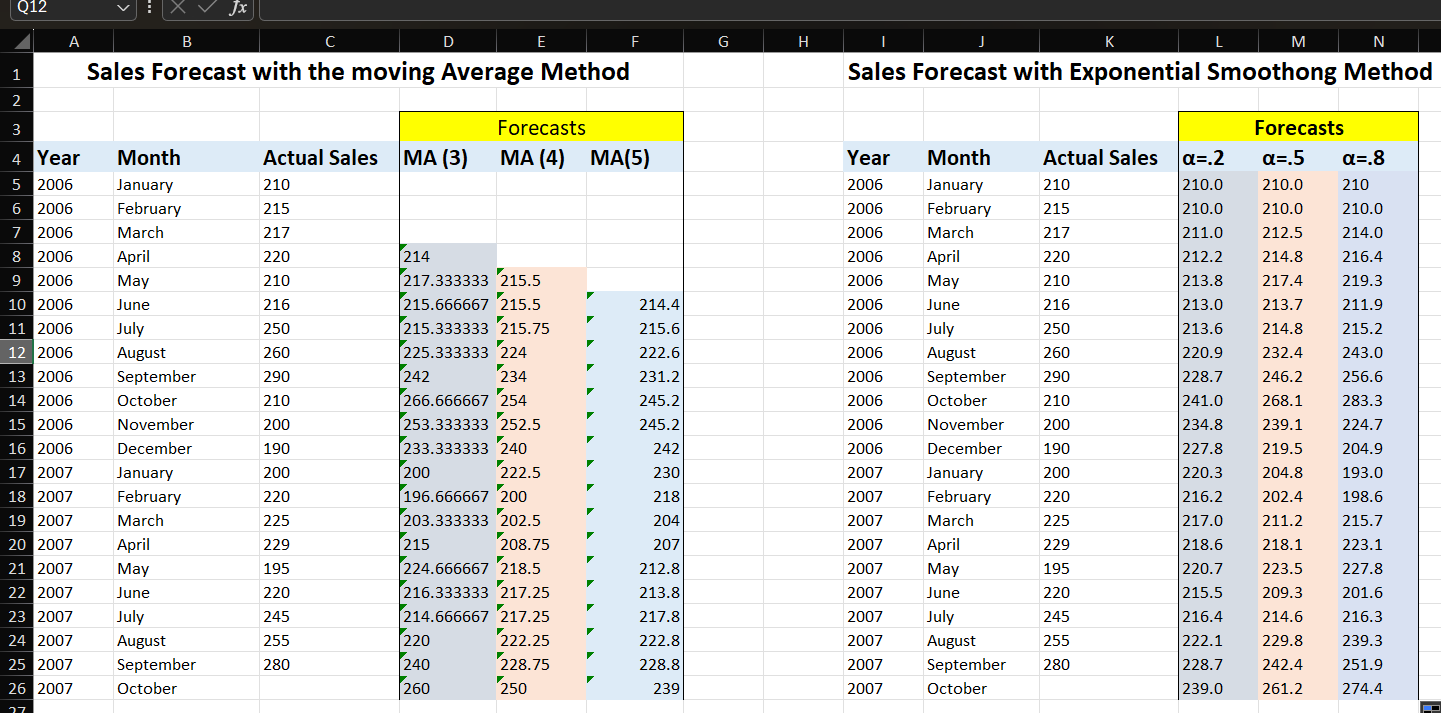Select column header K
1441x713 pixels.
[x=1109, y=41]
